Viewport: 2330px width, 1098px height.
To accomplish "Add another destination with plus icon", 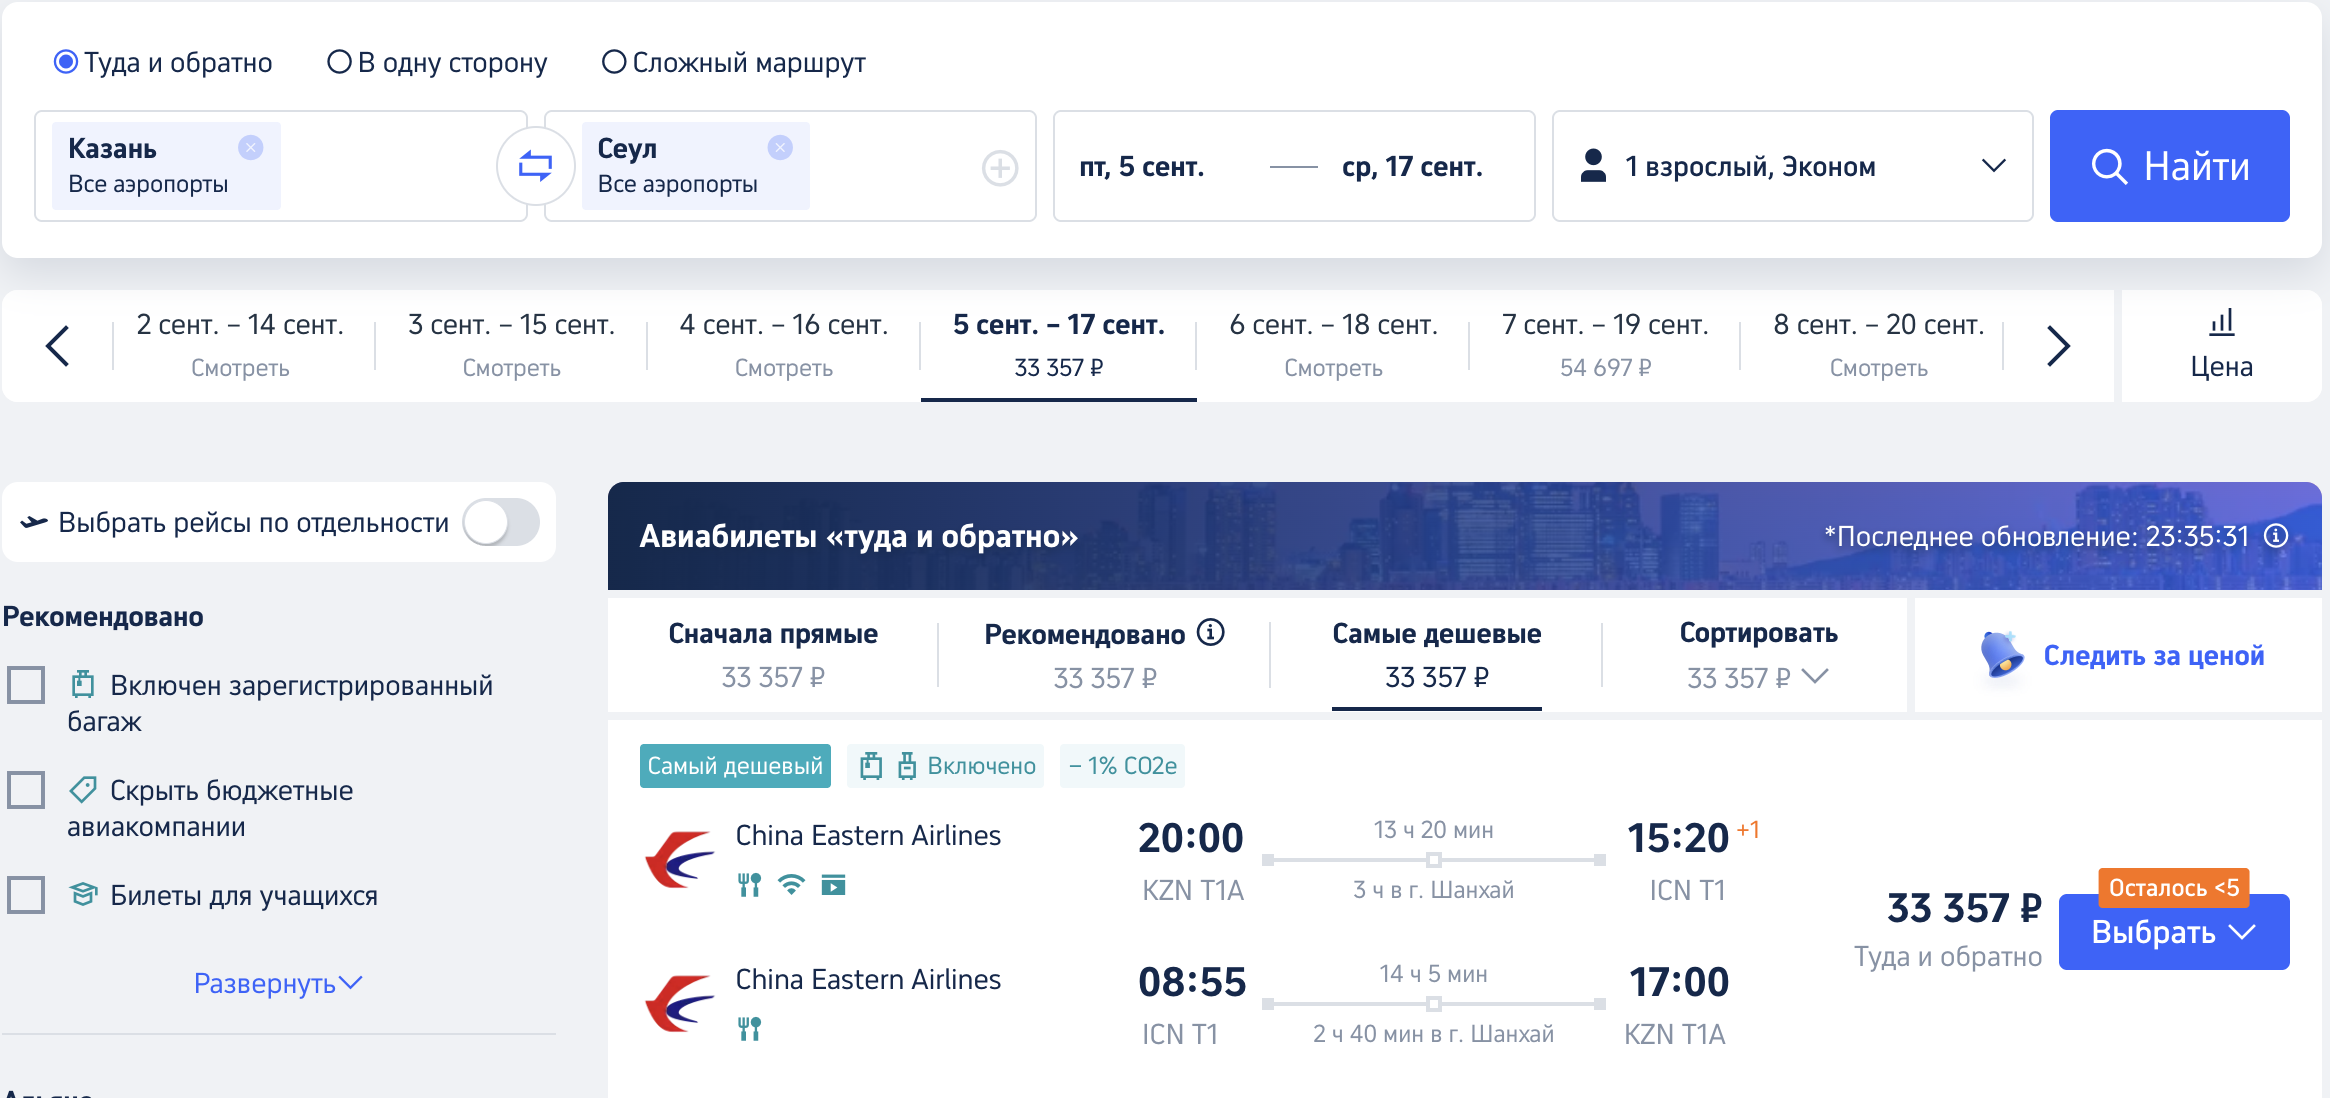I will pos(1000,168).
